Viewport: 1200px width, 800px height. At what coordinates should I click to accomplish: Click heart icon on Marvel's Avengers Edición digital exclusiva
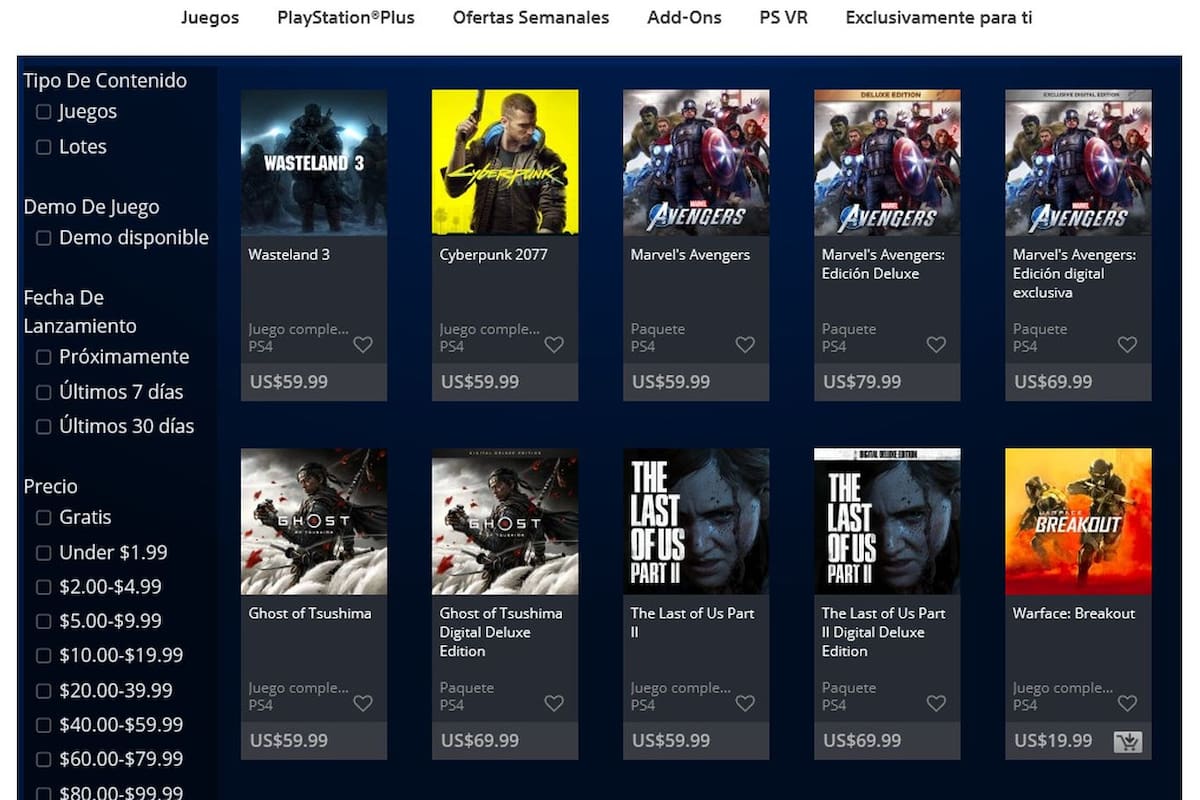click(x=1127, y=344)
